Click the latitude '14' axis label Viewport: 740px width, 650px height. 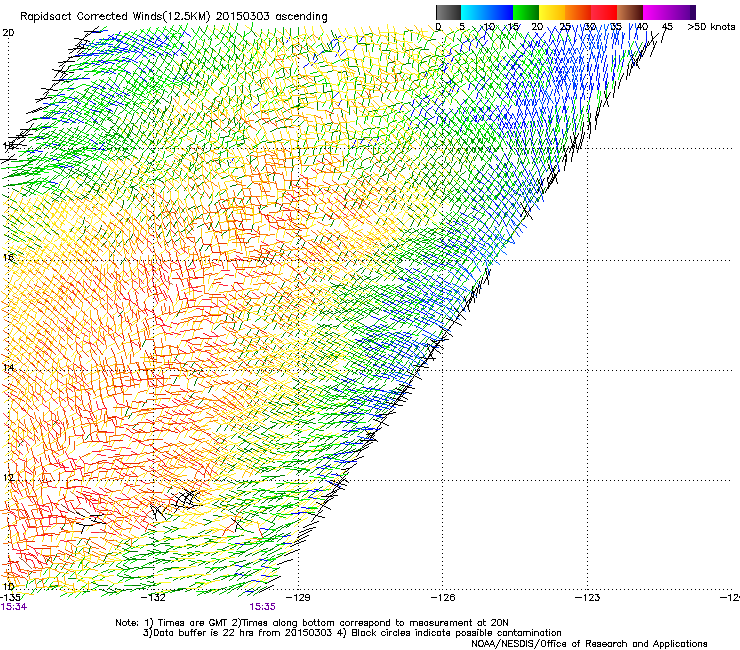click(x=8, y=367)
